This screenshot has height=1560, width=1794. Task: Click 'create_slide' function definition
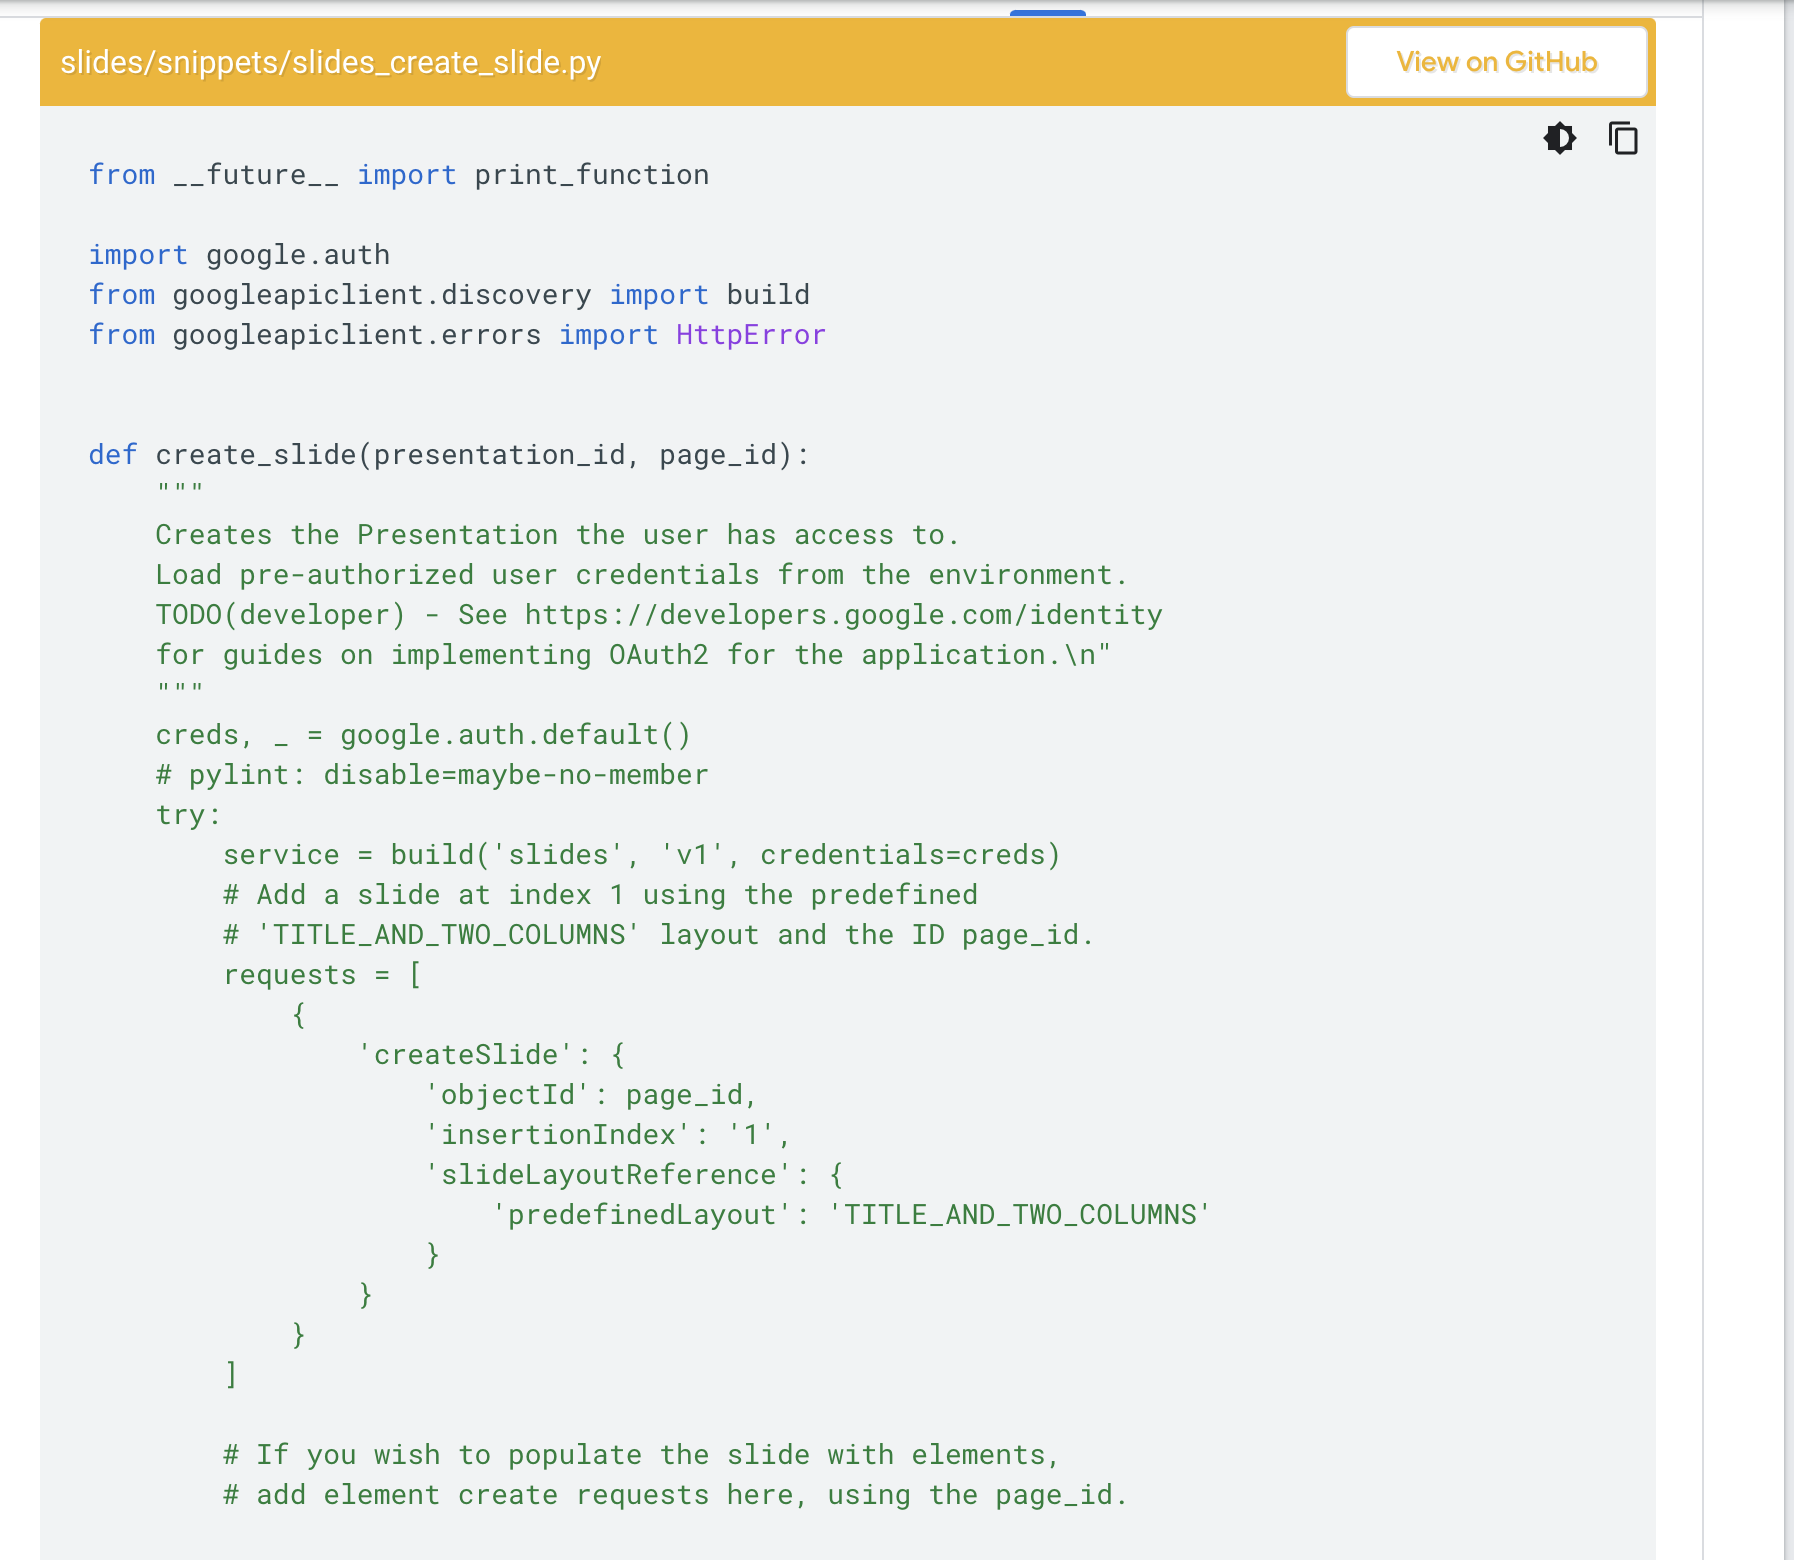[256, 455]
